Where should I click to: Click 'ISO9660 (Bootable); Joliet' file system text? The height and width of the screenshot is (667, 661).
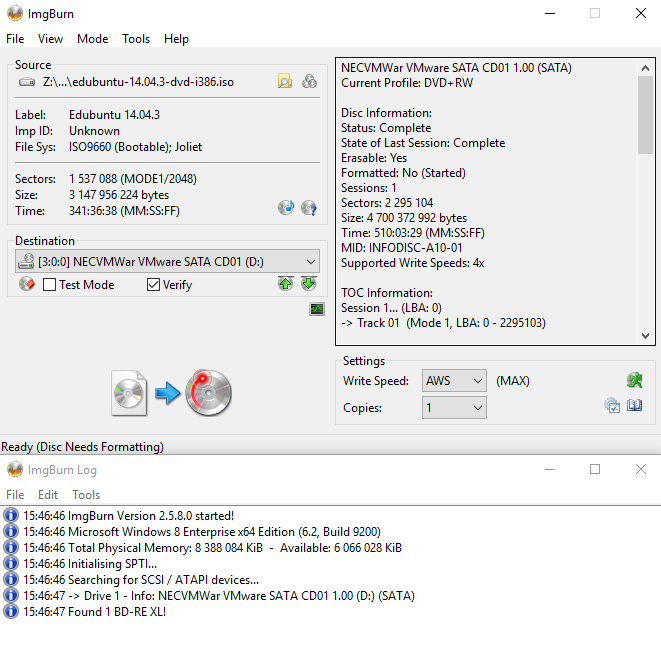click(135, 147)
